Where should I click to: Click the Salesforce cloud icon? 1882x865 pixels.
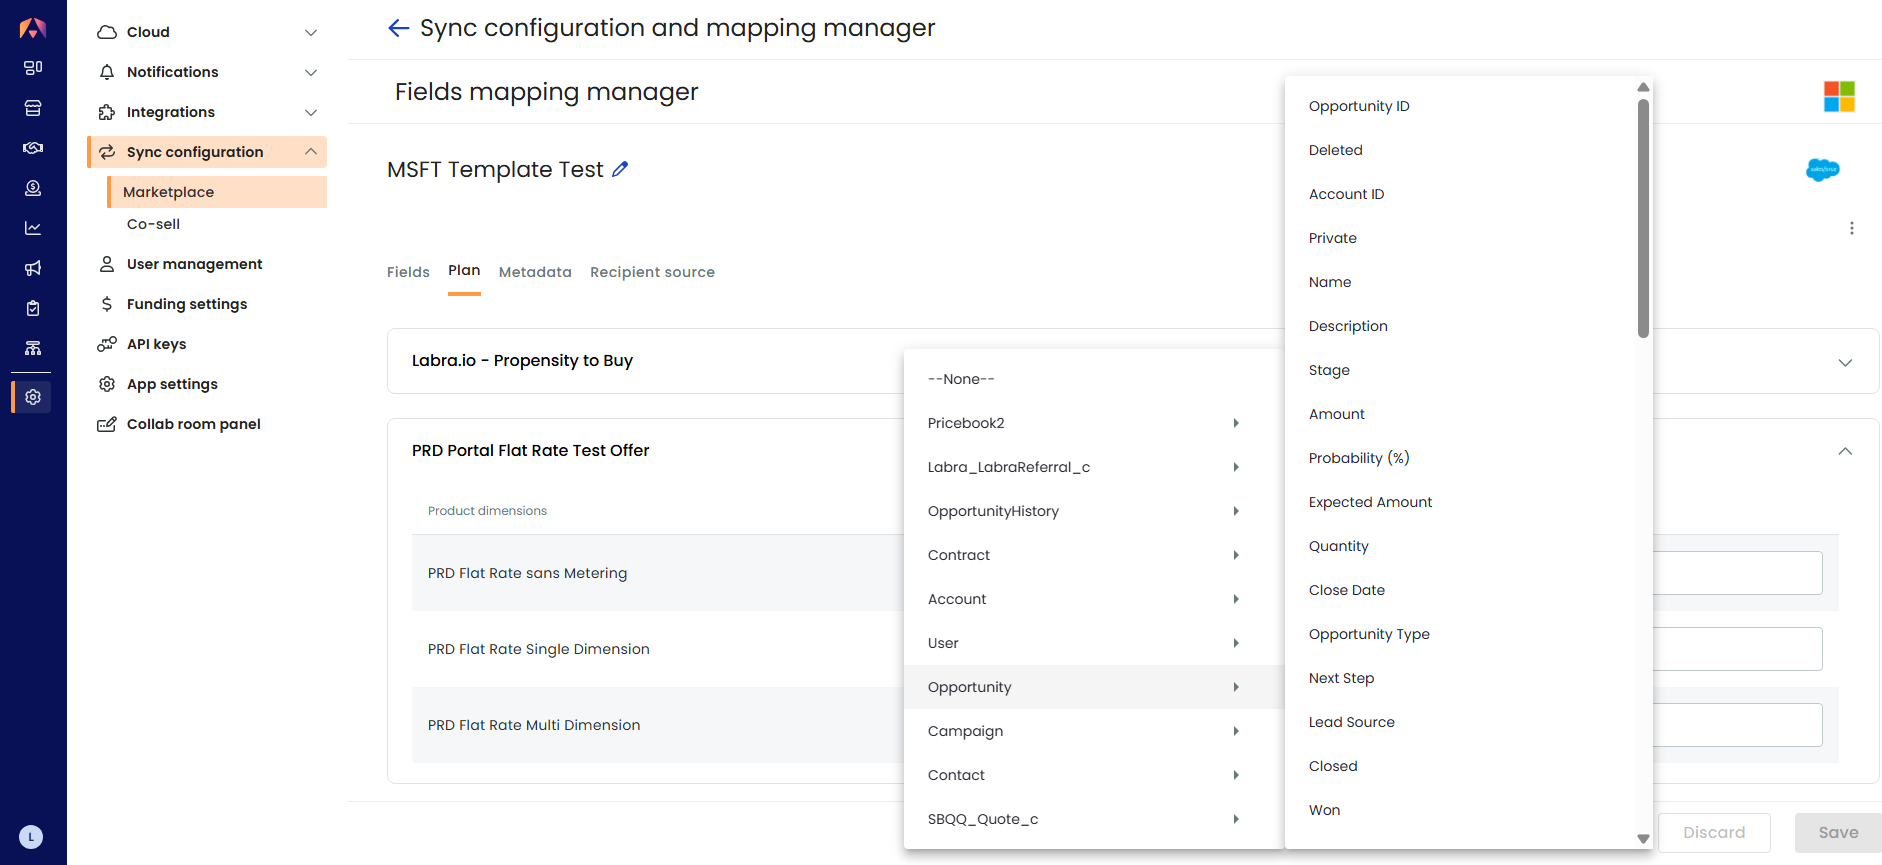pos(1823,169)
